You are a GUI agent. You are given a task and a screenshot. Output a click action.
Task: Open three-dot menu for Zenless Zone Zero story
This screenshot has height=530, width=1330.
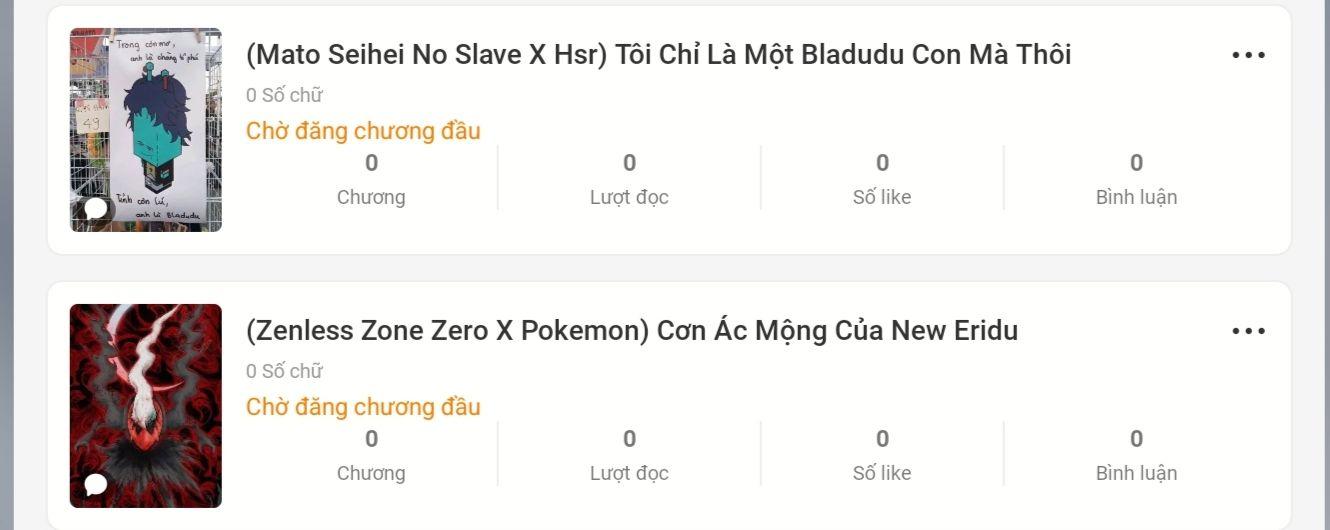click(1248, 331)
